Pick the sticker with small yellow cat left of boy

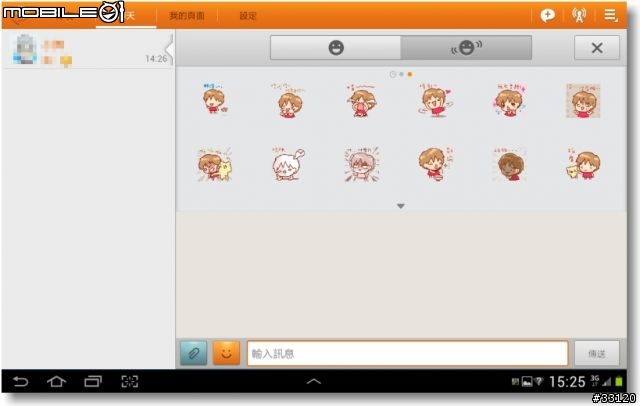tap(583, 164)
